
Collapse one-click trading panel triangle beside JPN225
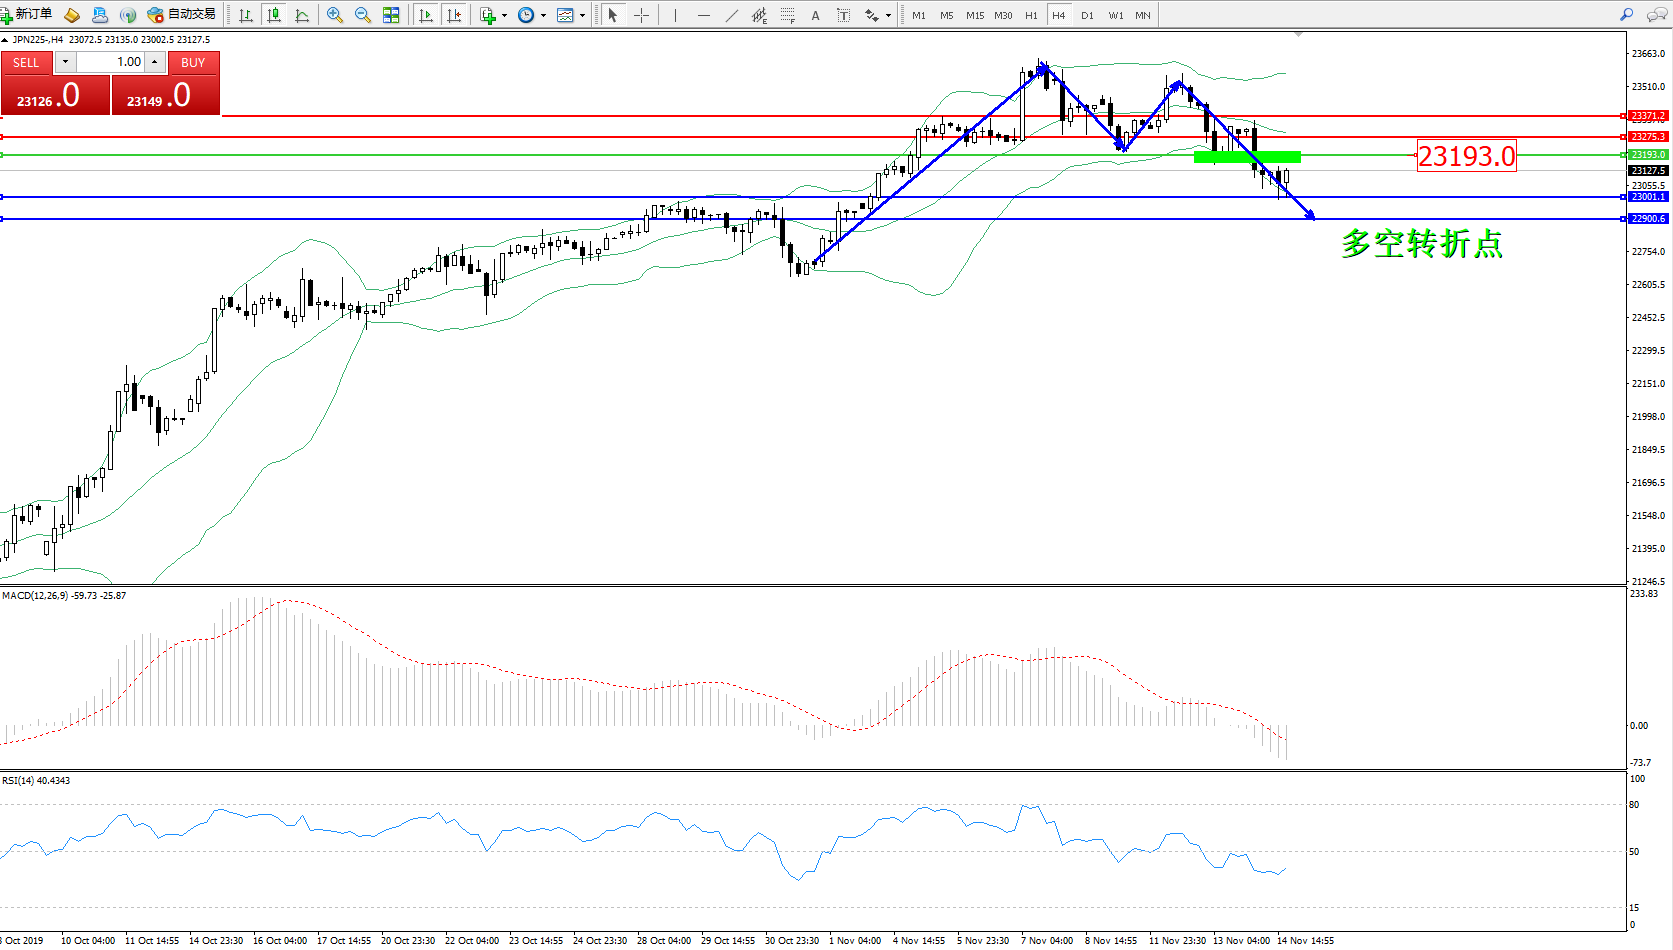click(5, 40)
